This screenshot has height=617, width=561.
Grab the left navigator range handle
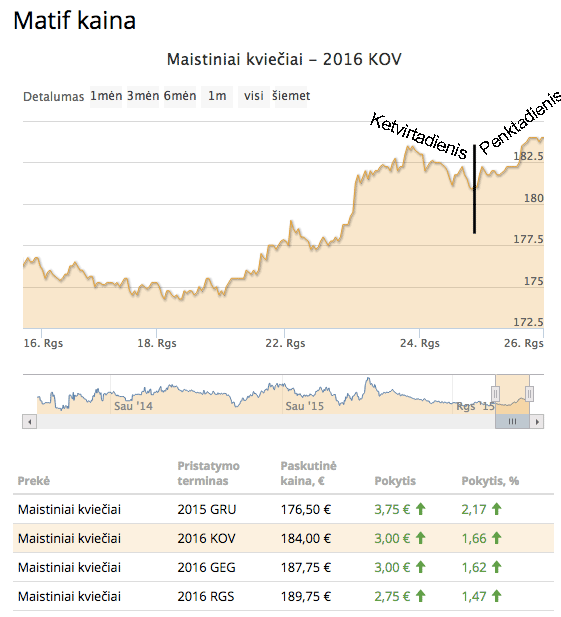point(495,393)
